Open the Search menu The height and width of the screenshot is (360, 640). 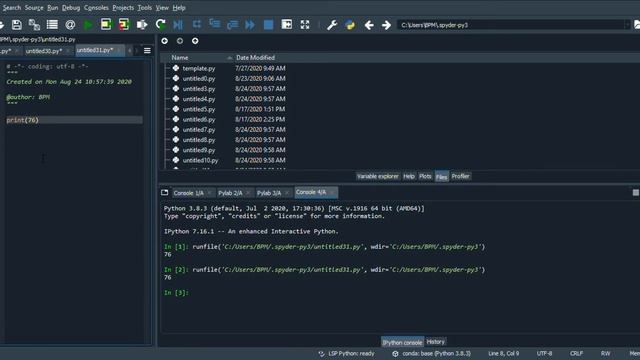tap(11, 8)
